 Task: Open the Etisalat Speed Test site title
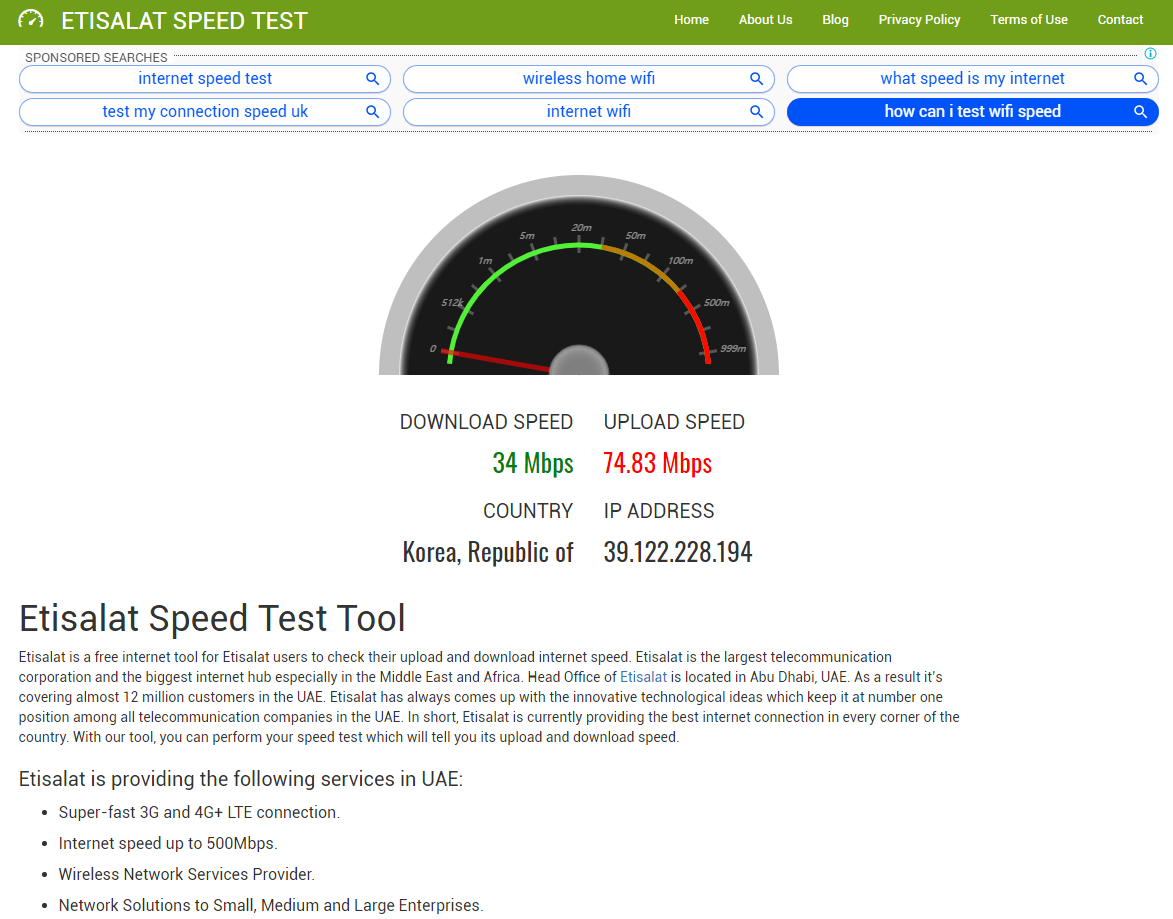pyautogui.click(x=184, y=20)
